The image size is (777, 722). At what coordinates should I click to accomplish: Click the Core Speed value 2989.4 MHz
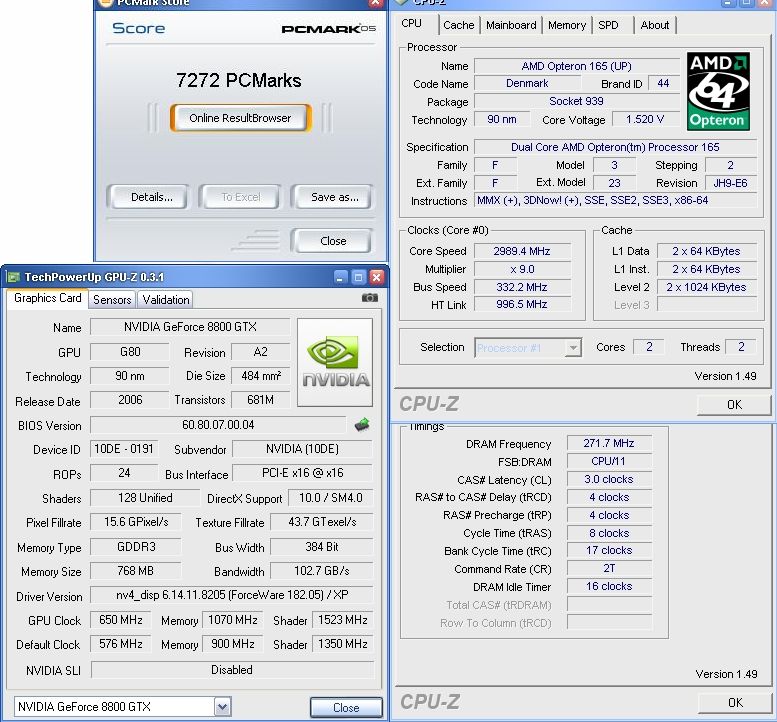point(522,251)
